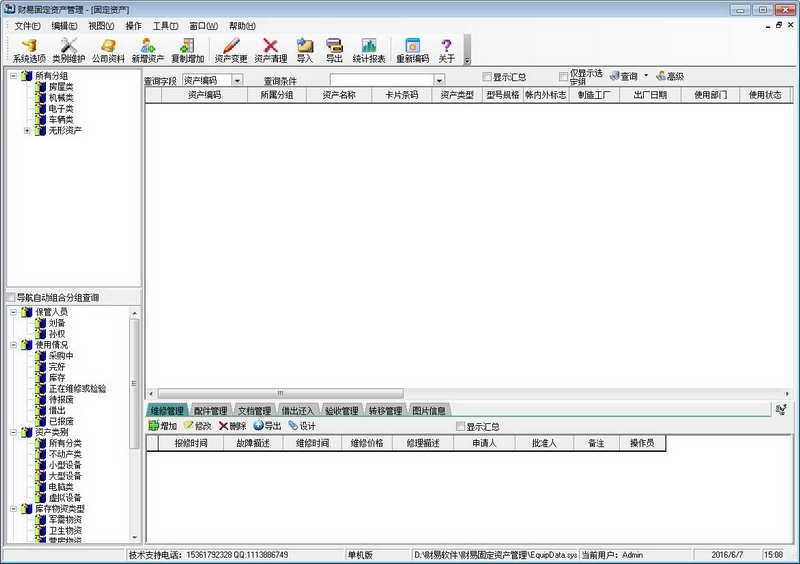Open 系统选项 system options toolbar icon
800x564 pixels.
click(29, 50)
